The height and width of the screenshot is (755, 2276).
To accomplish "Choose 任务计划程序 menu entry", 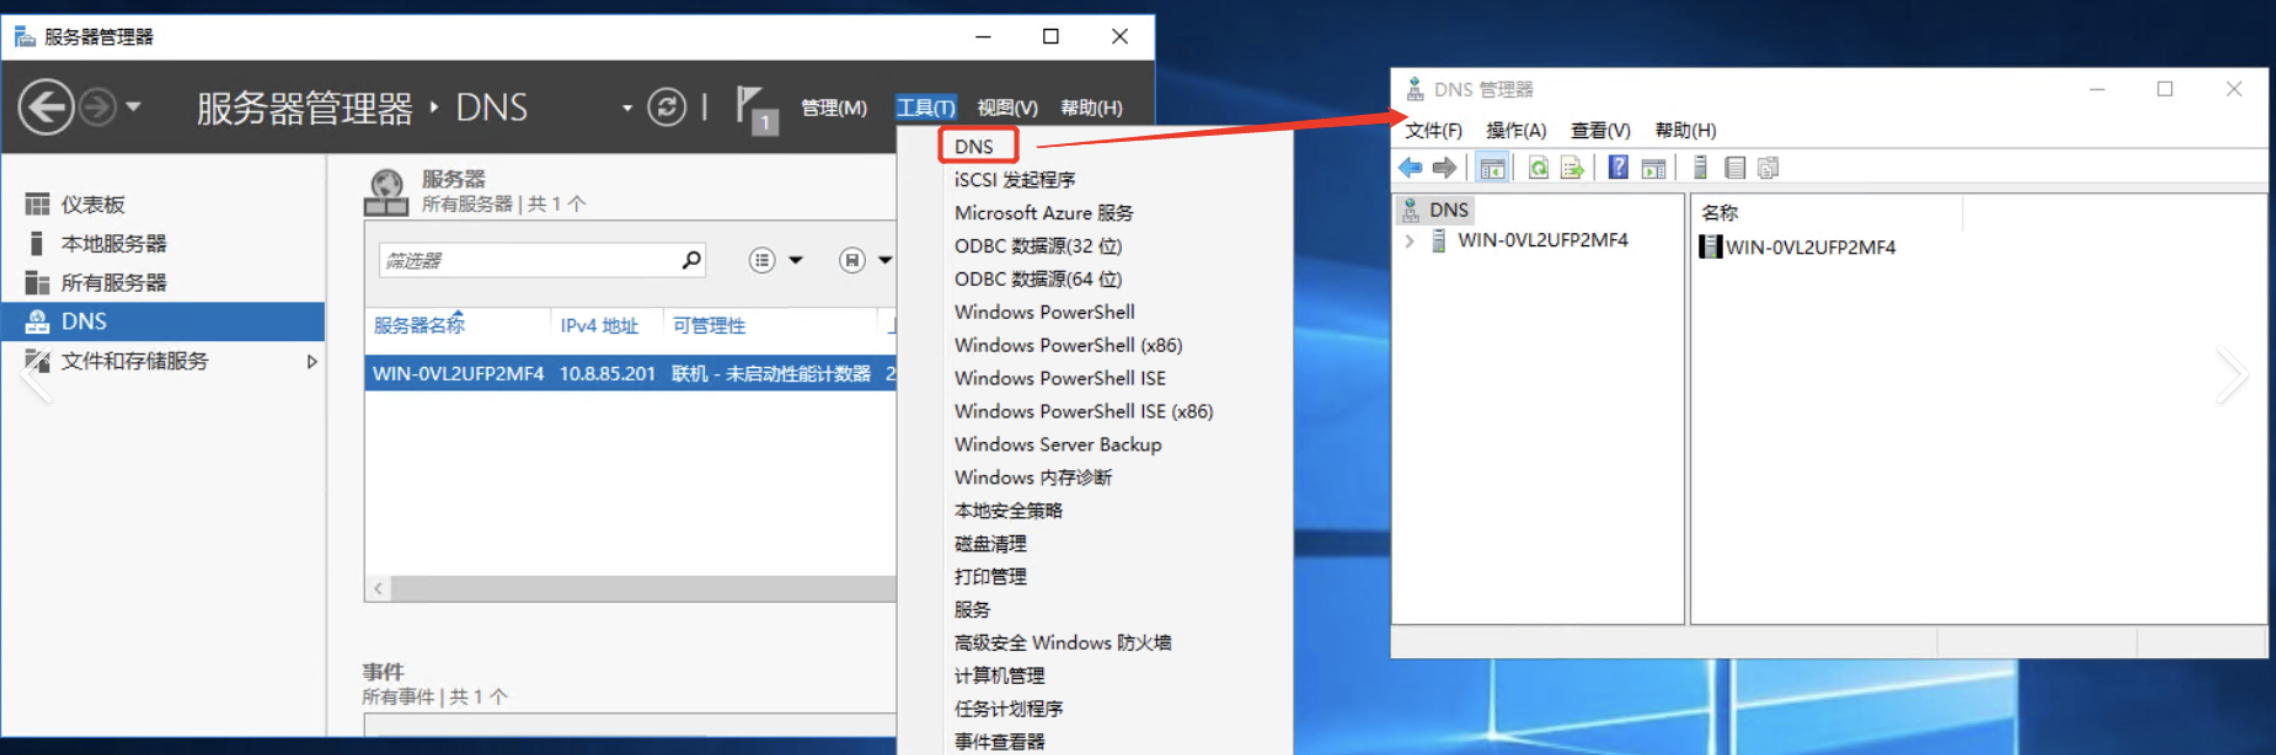I will (1008, 708).
